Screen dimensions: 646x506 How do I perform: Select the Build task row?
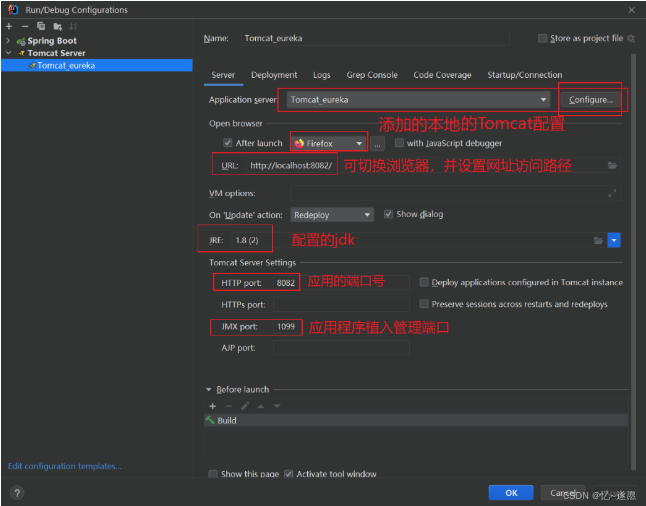416,420
